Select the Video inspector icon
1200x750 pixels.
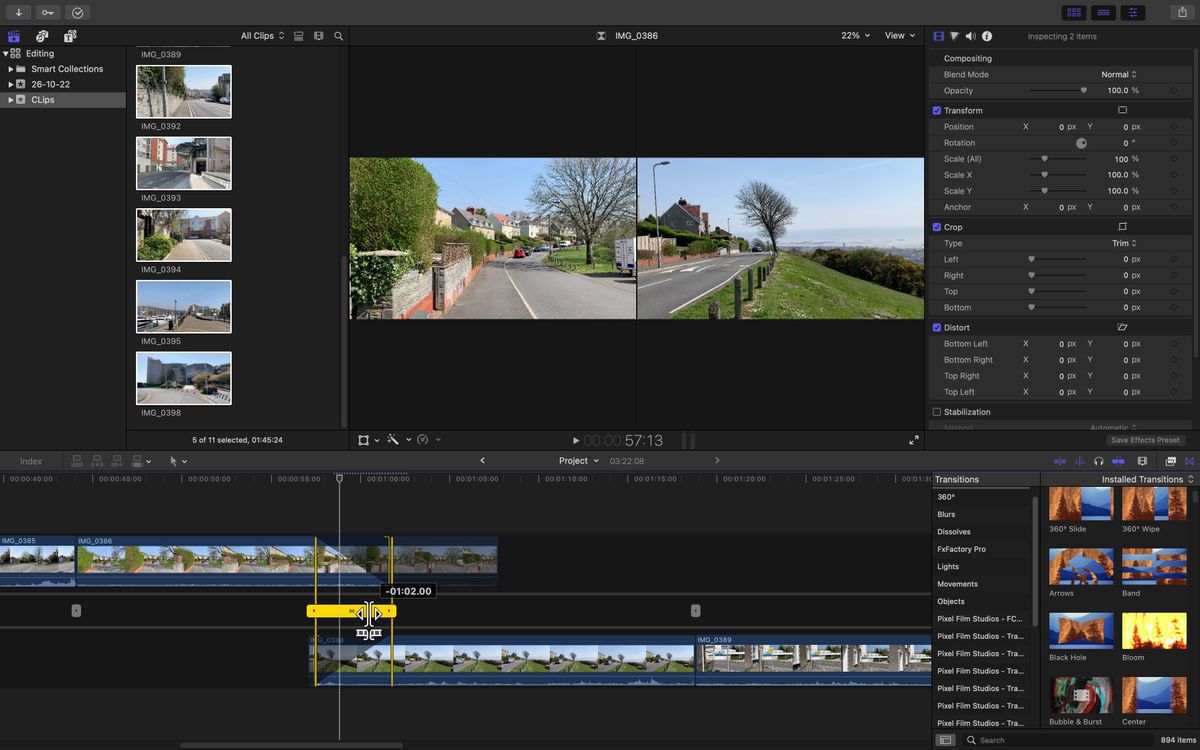pyautogui.click(x=938, y=36)
